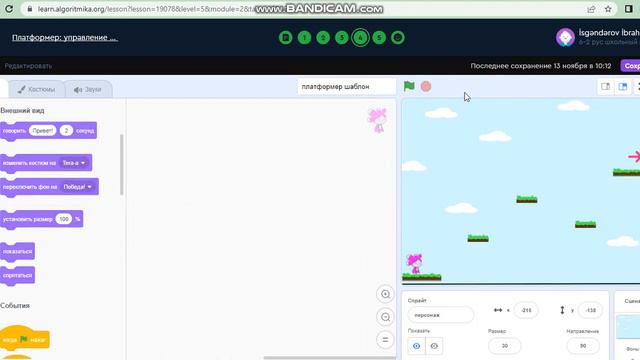Click the показаться block
Image resolution: width=640 pixels, height=360 pixels.
coord(17,251)
